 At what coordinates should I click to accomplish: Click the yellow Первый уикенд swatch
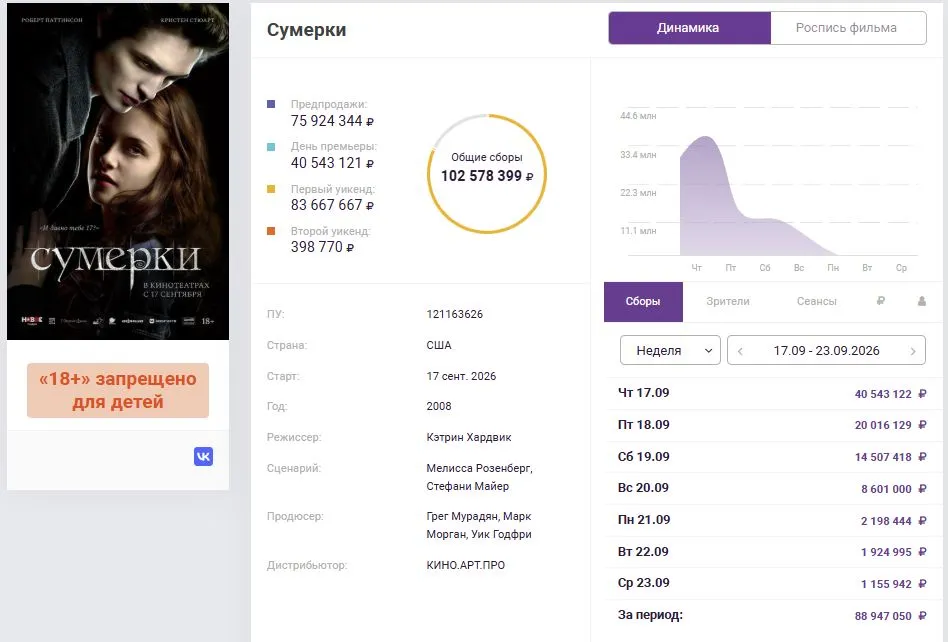271,189
